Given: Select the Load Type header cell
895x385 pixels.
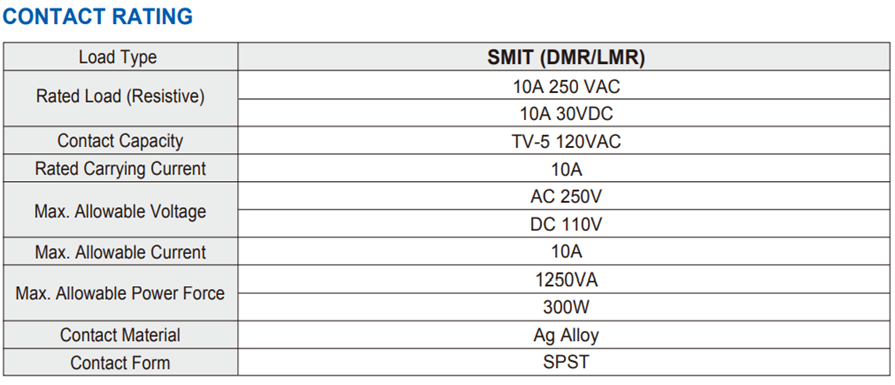Looking at the screenshot, I should (120, 57).
